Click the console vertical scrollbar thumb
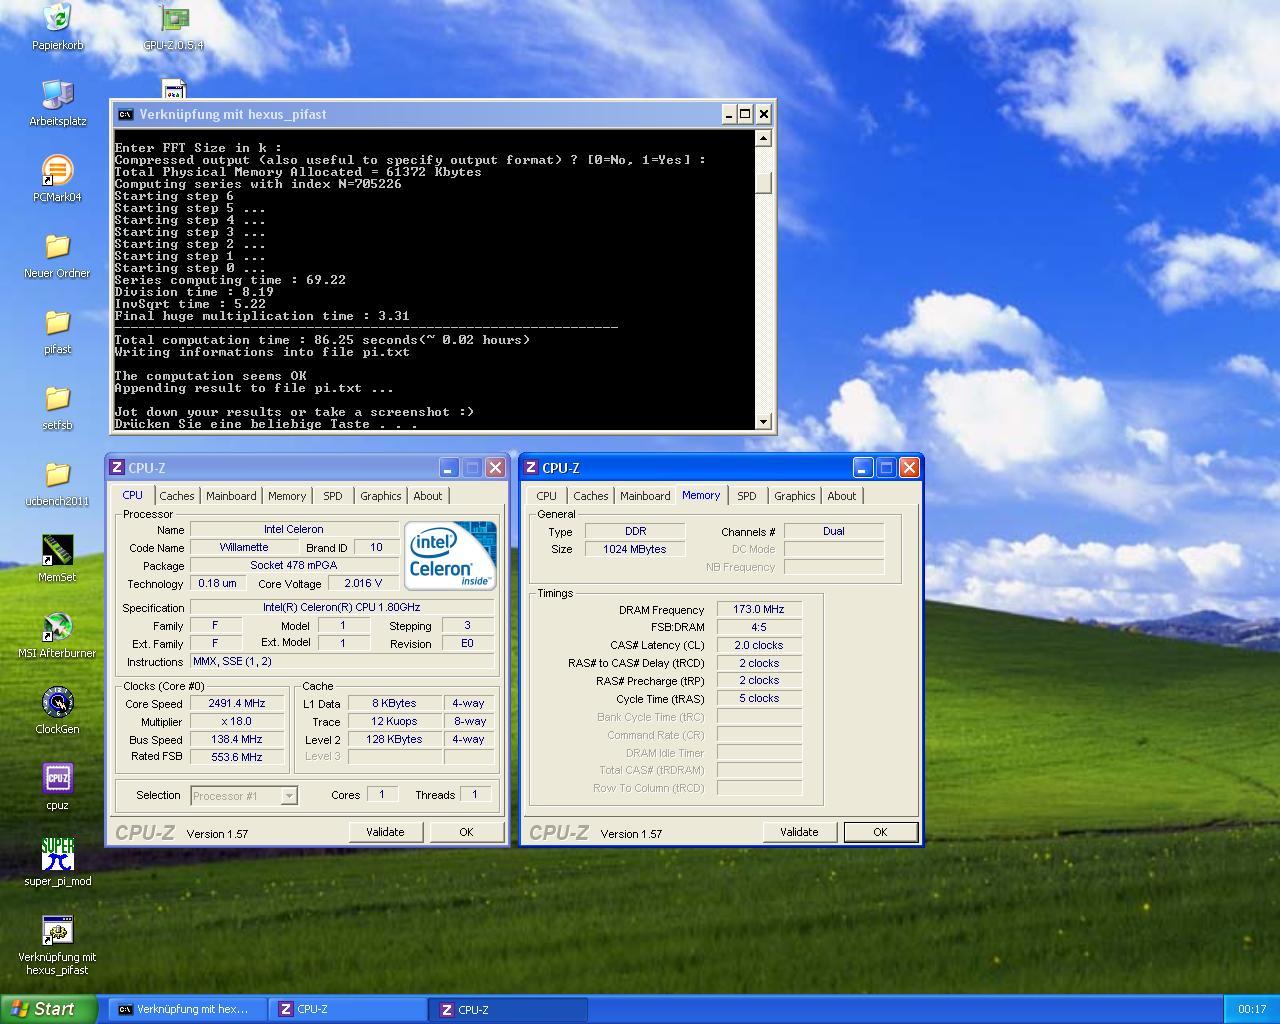 click(x=764, y=183)
